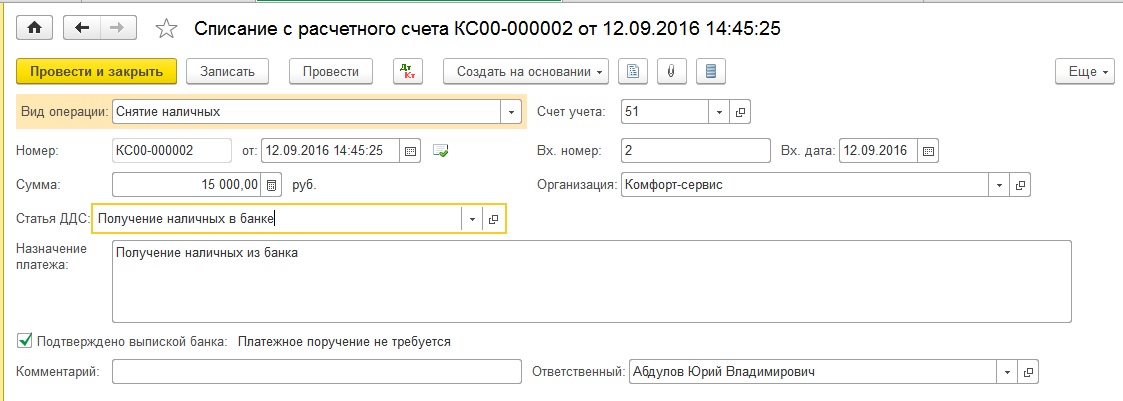Open attached files via paperclip icon
The height and width of the screenshot is (401, 1123).
[672, 72]
